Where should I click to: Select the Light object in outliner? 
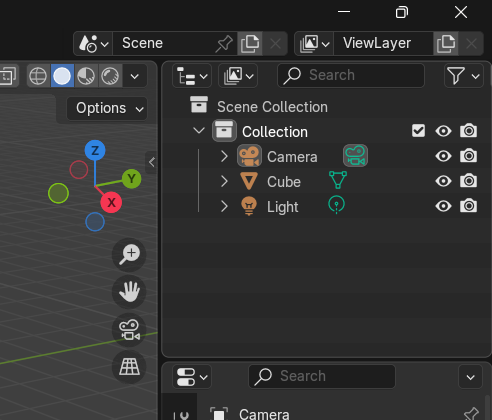click(x=283, y=207)
